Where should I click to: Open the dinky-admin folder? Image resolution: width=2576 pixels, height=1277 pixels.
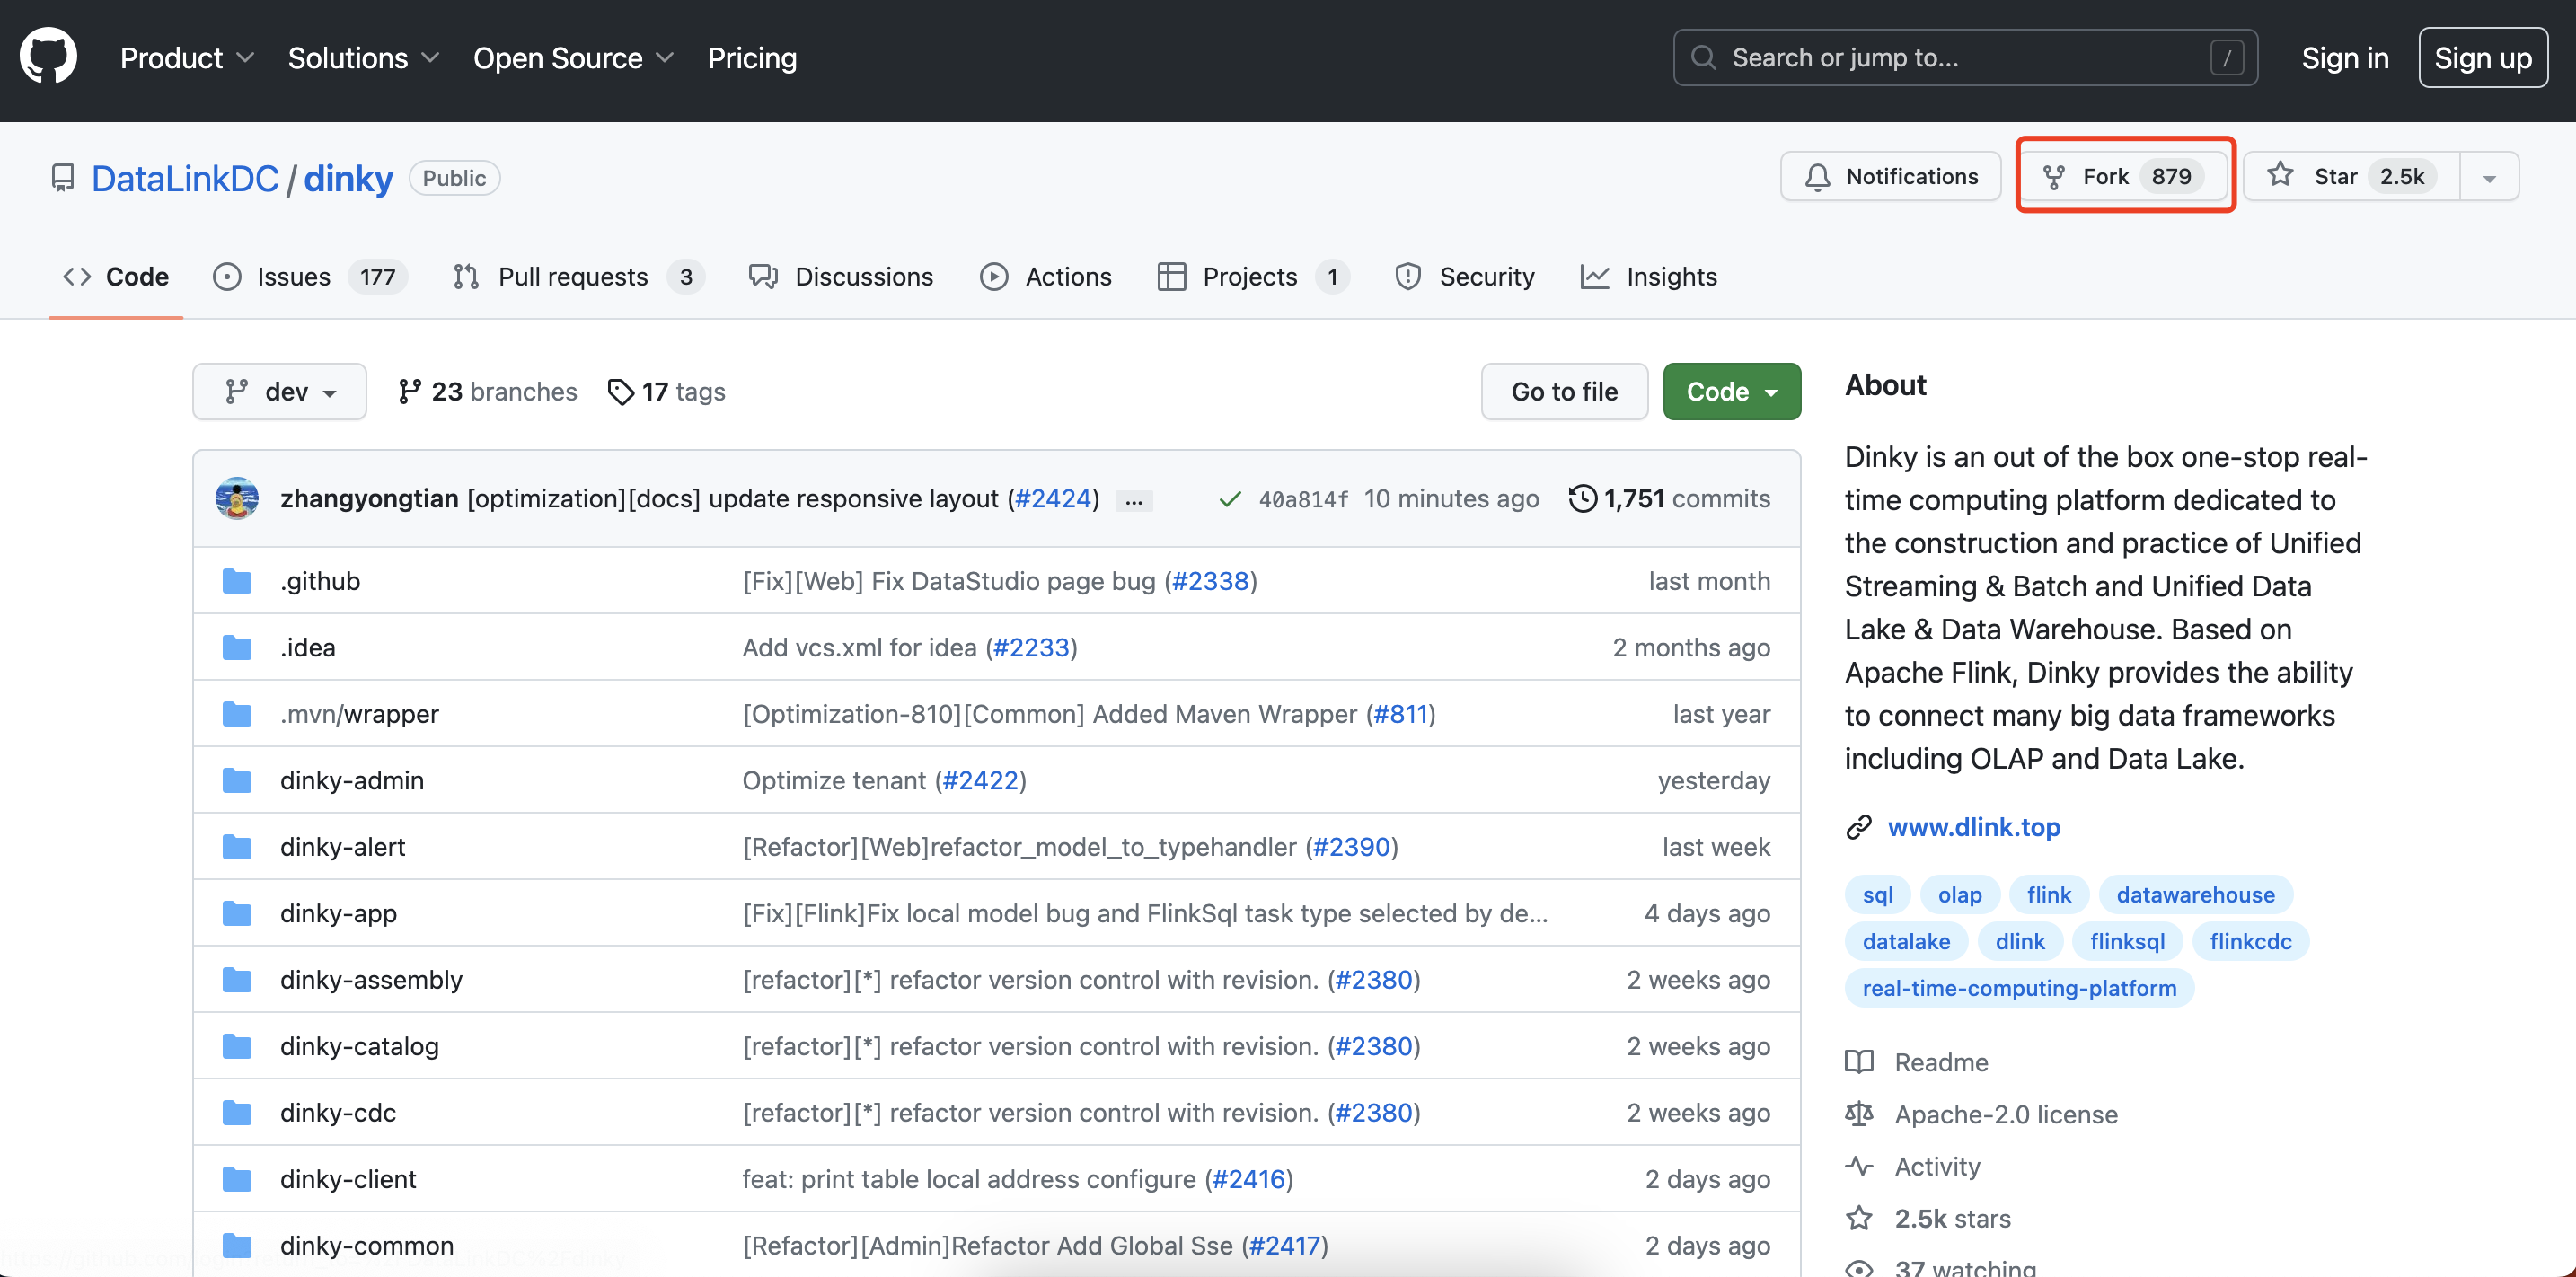tap(351, 780)
